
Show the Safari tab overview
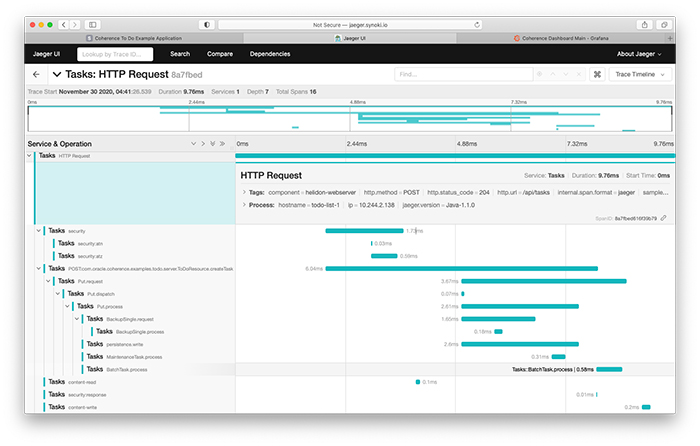point(664,25)
